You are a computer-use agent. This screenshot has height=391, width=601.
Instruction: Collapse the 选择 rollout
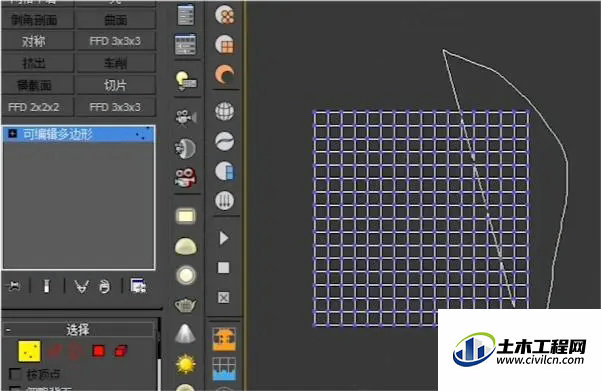click(x=79, y=329)
